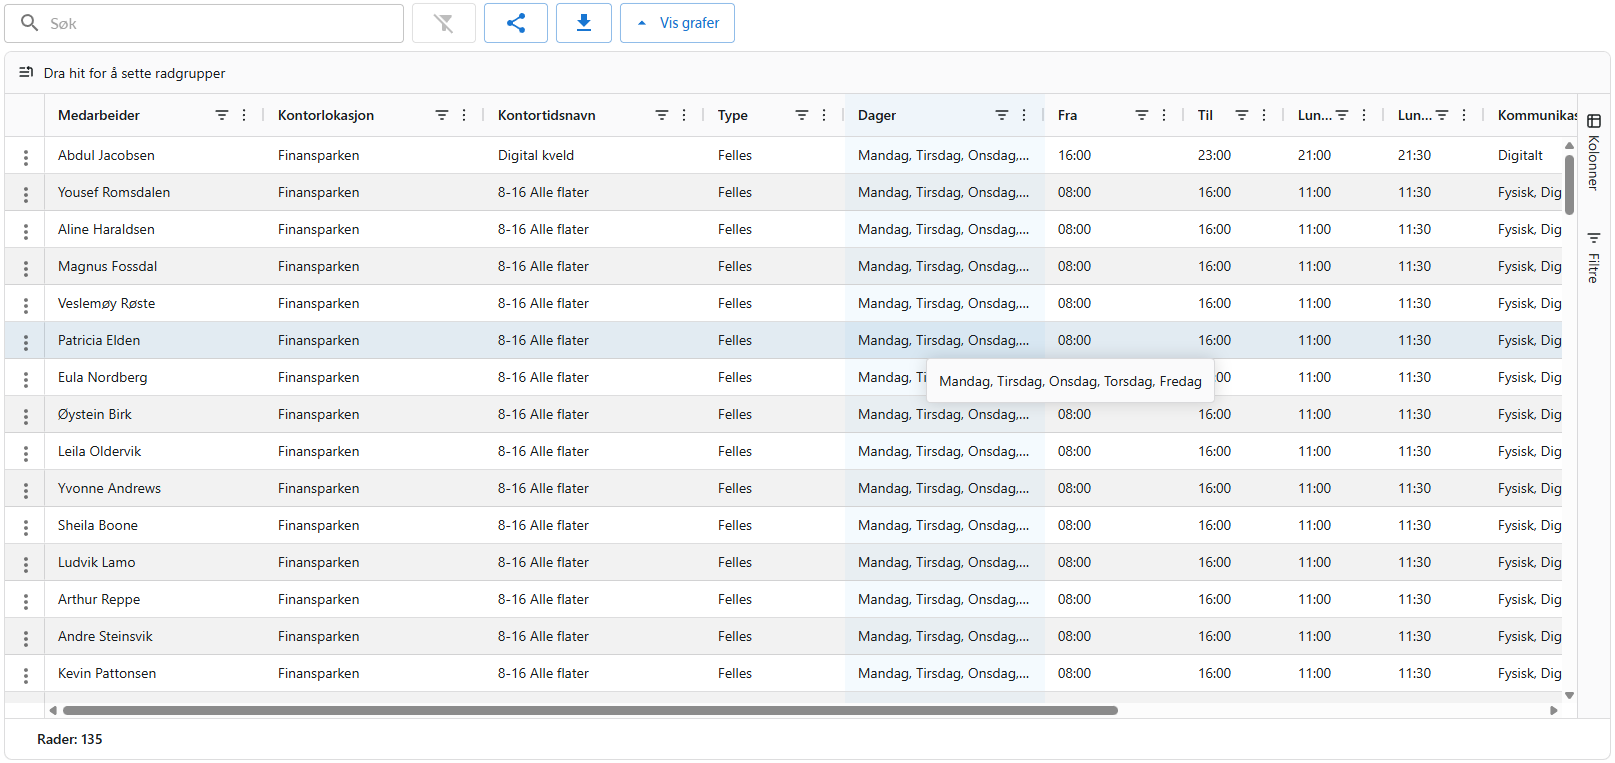Open row actions for Patricia Elden

pos(26,341)
